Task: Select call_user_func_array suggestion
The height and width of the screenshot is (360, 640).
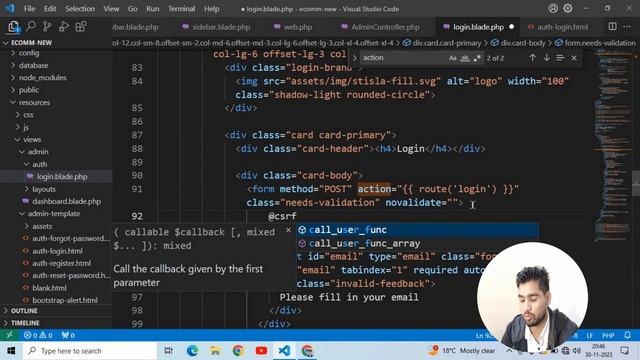Action: [417, 243]
